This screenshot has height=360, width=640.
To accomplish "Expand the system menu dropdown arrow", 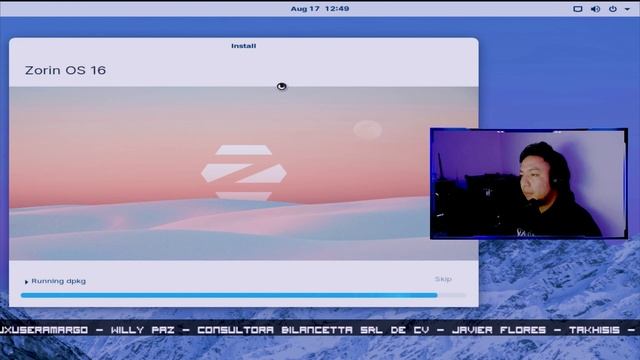I will 627,9.
